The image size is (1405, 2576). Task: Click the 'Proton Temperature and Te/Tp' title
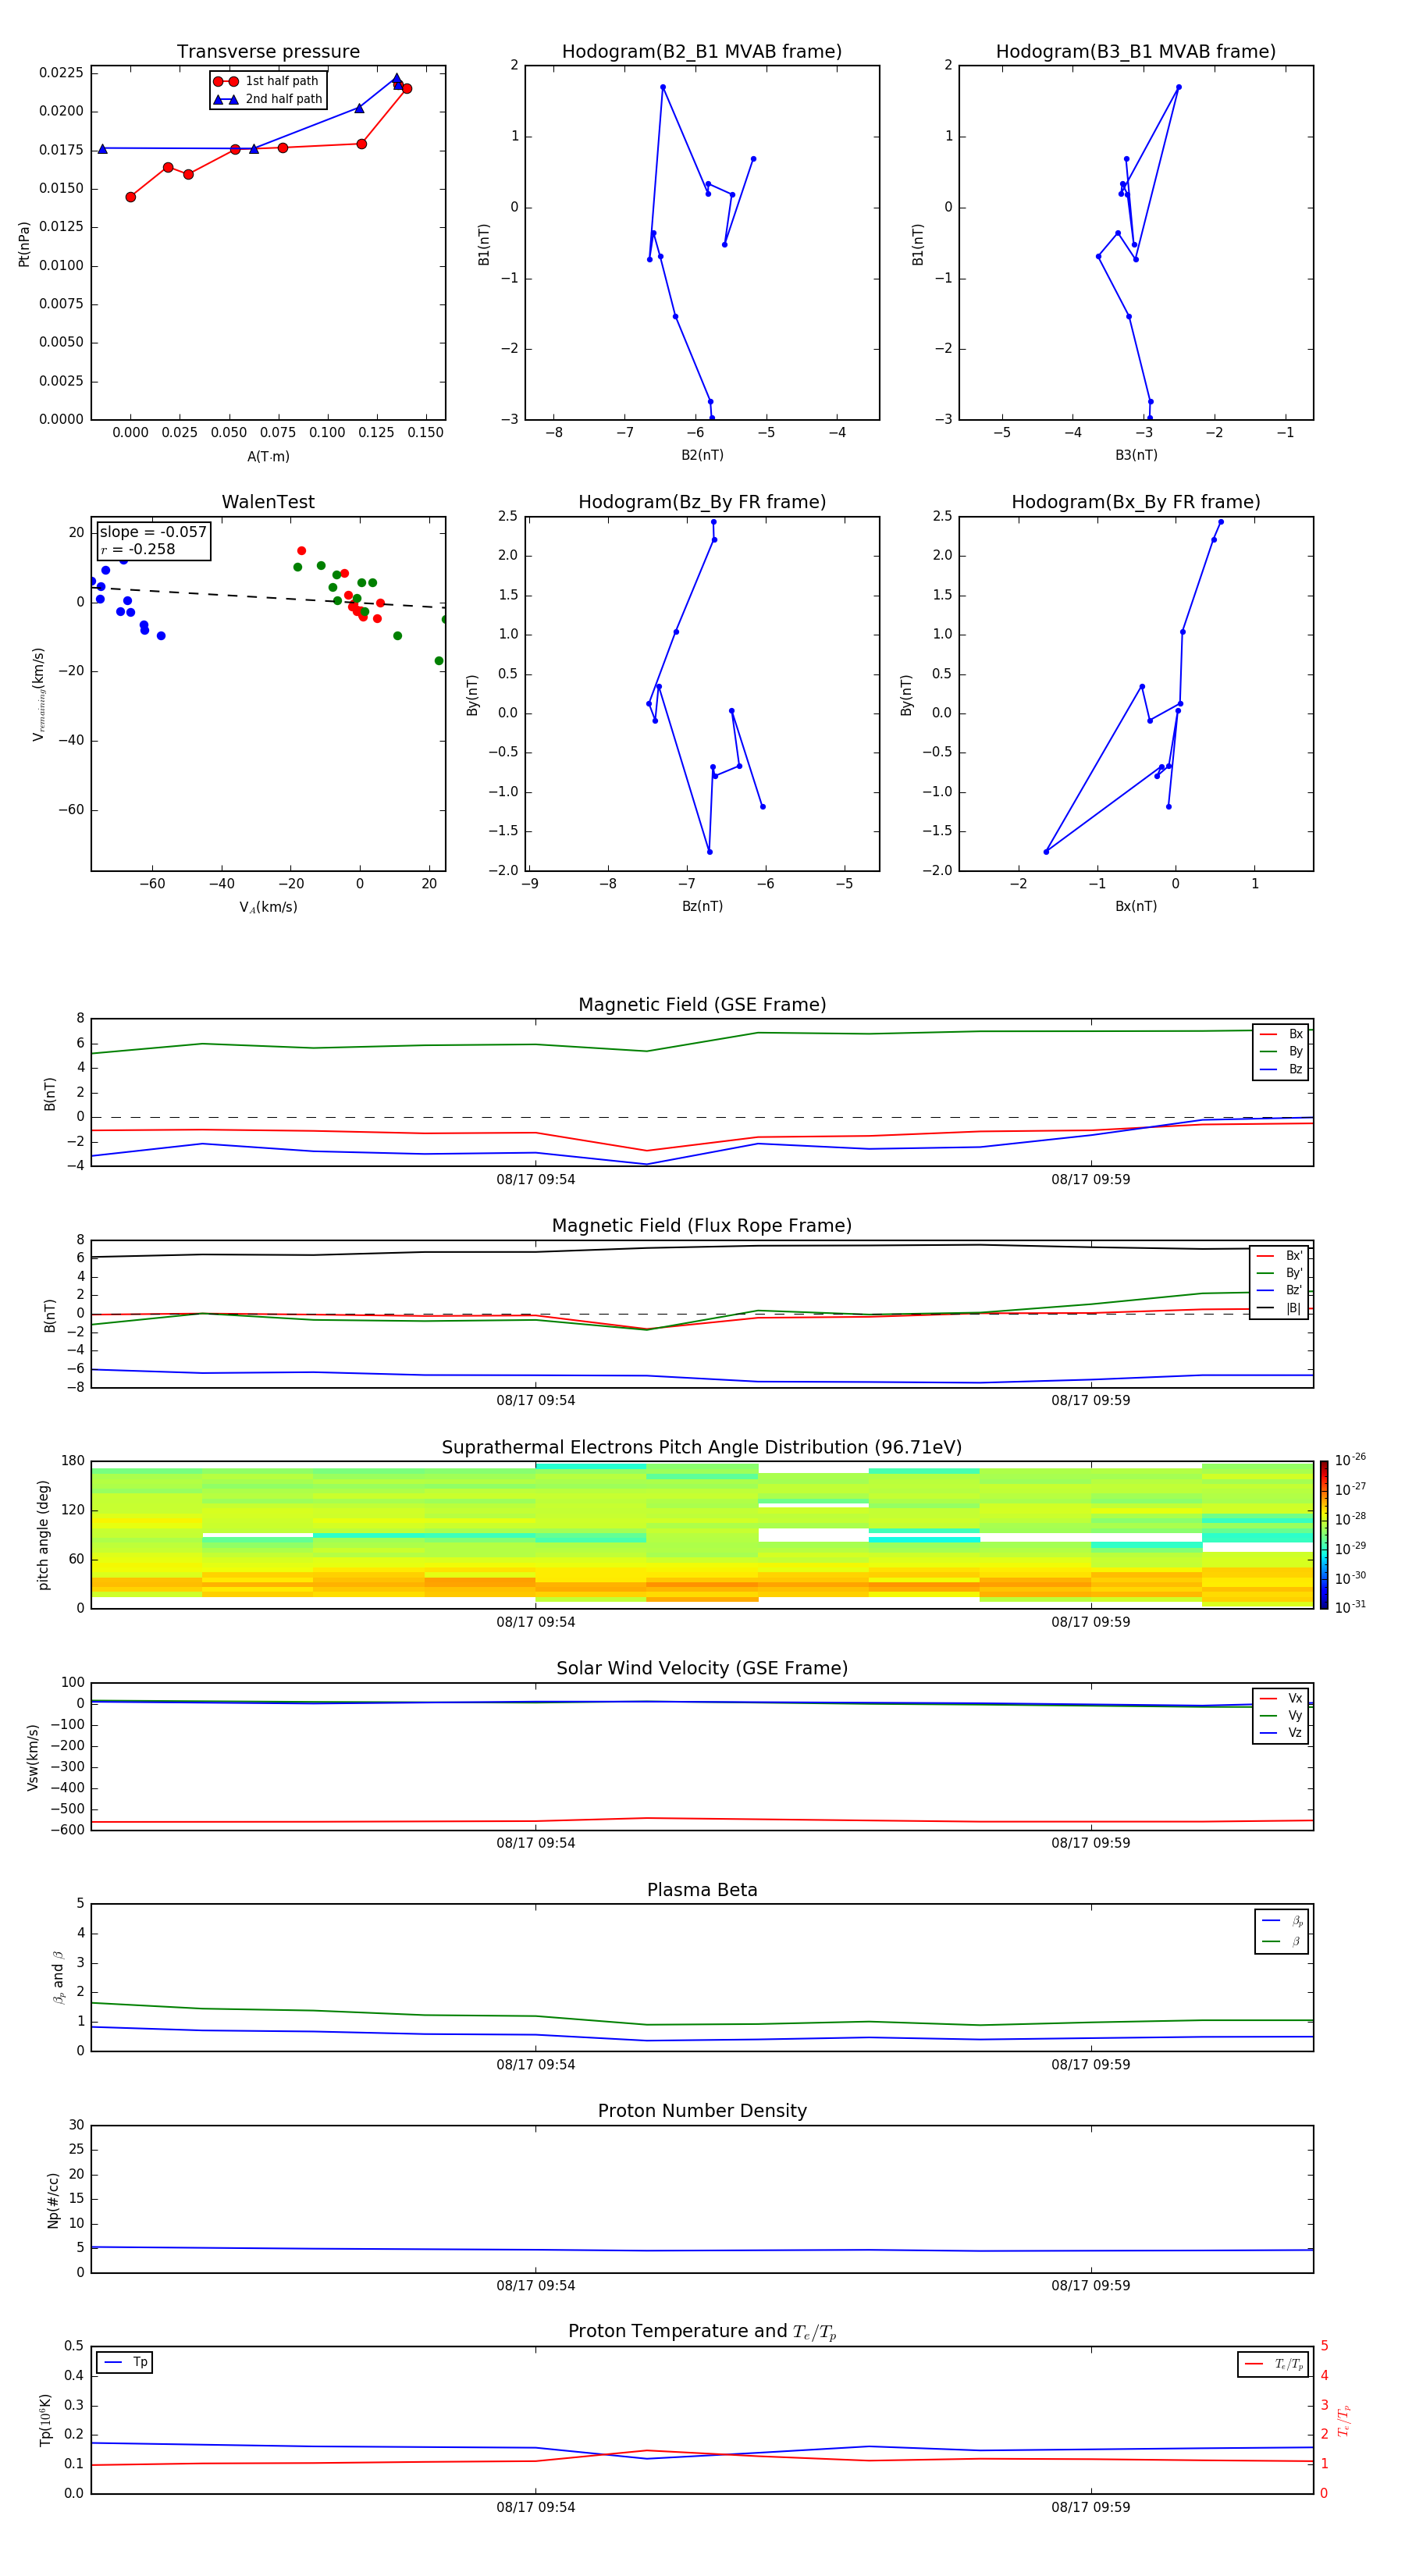click(702, 2332)
